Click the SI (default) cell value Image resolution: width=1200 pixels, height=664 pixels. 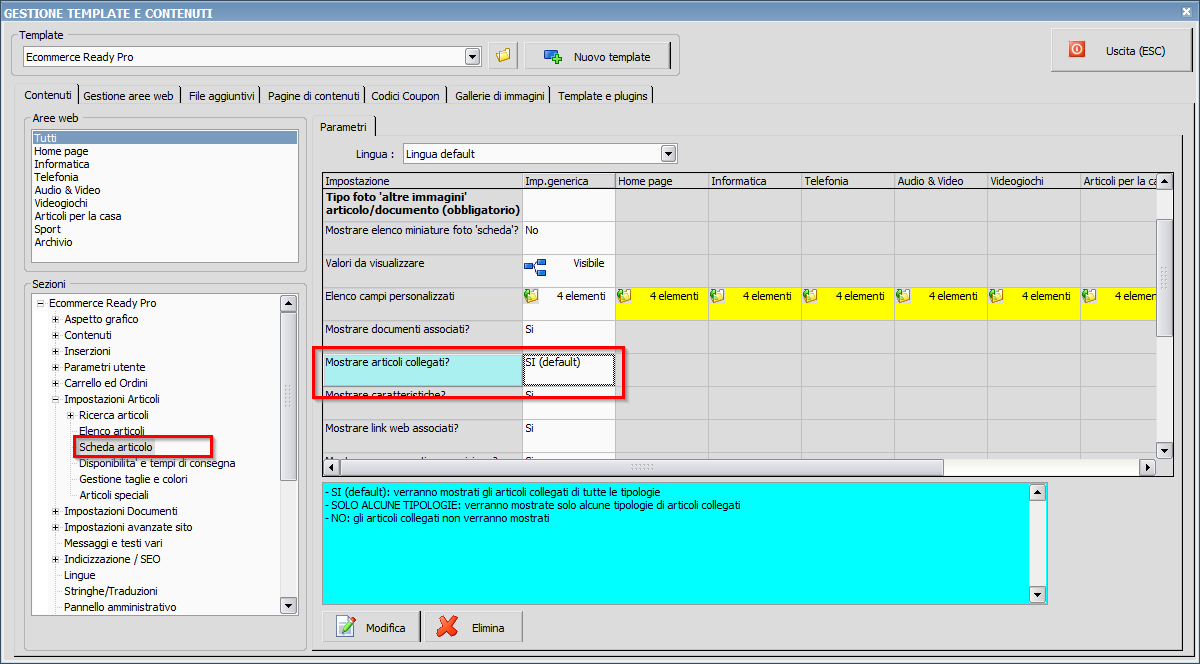point(568,370)
